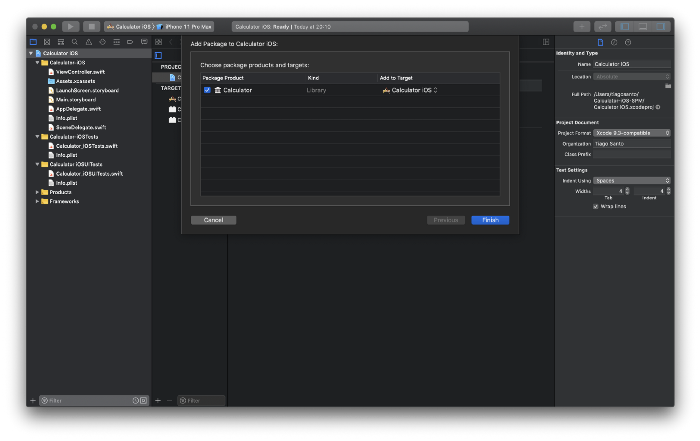Expand the Products folder
The height and width of the screenshot is (441, 700).
[38, 192]
